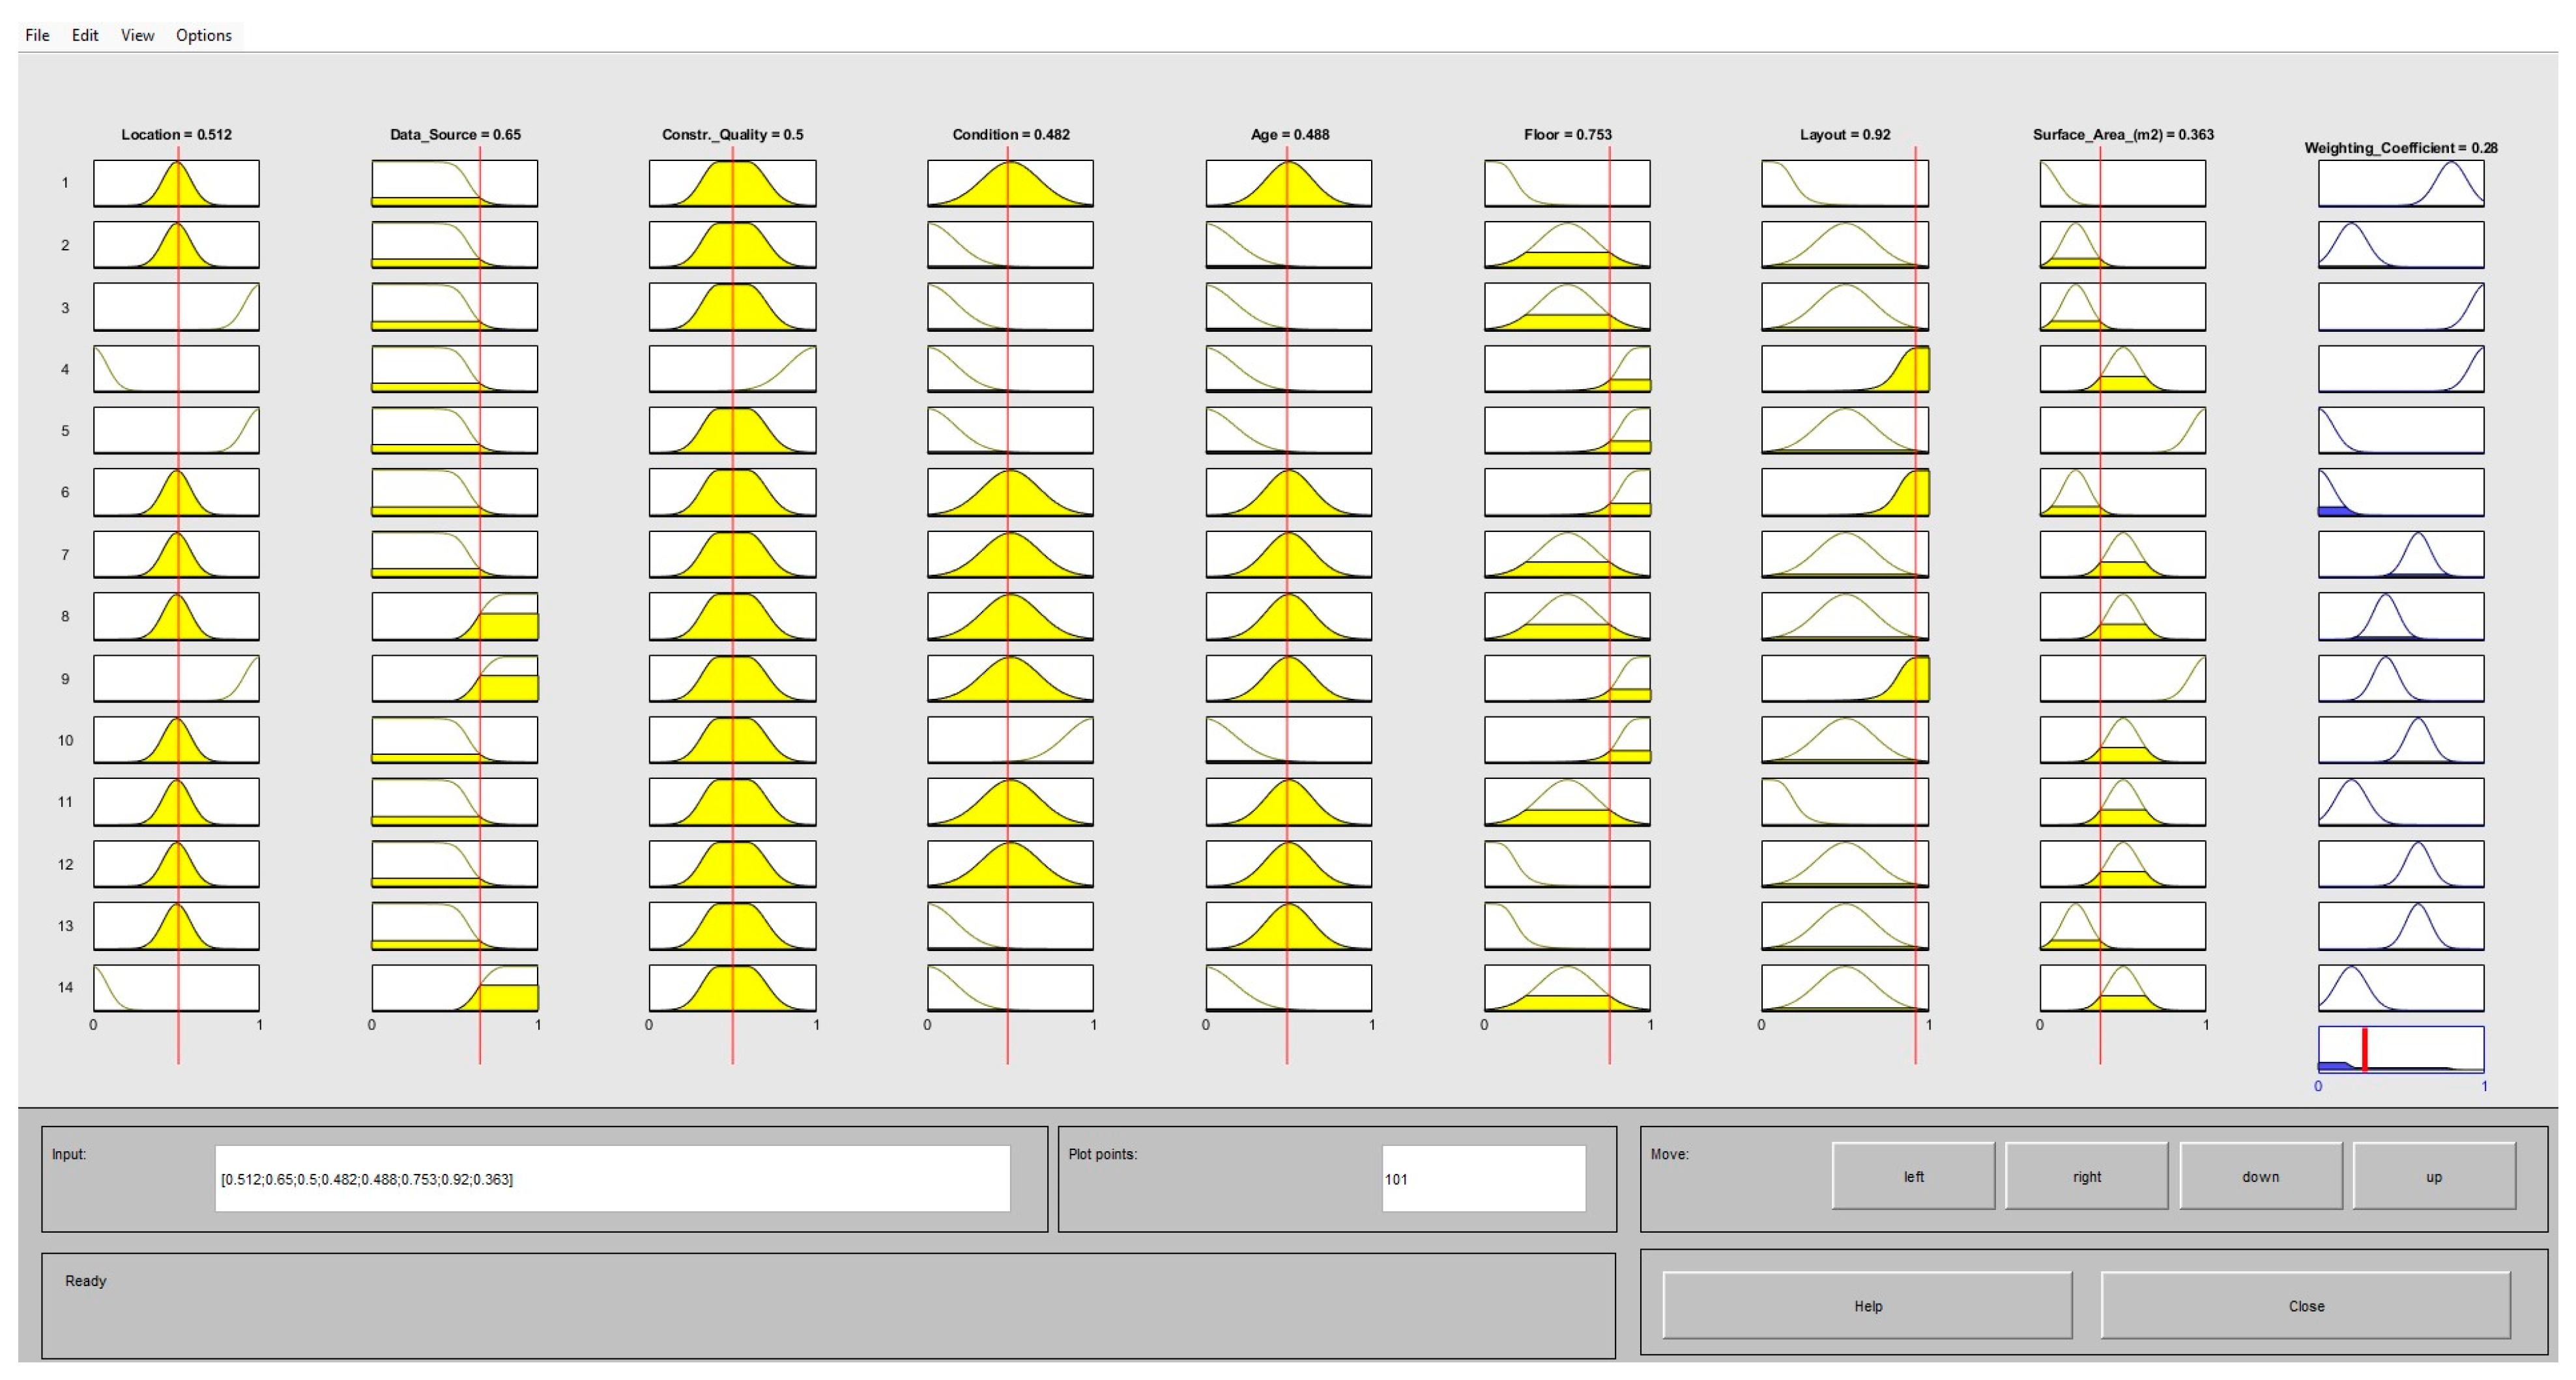
Task: Click rule number 1 label
Action: click(x=65, y=183)
